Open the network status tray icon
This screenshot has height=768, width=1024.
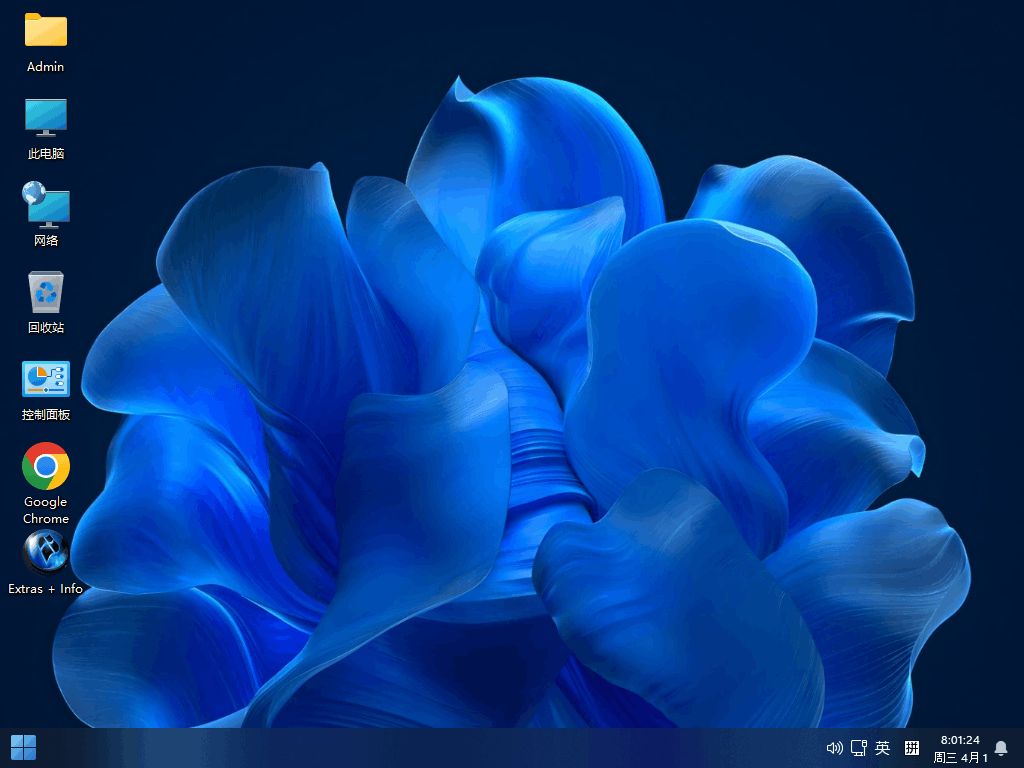[x=858, y=748]
